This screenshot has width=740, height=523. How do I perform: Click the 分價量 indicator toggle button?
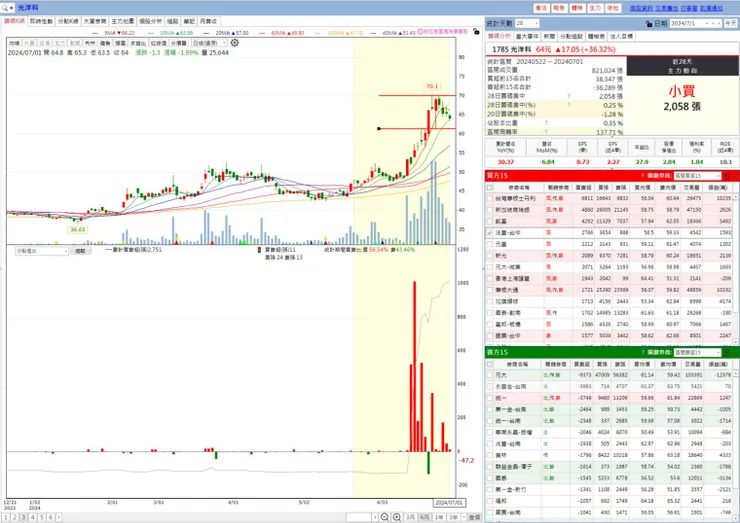tap(179, 43)
